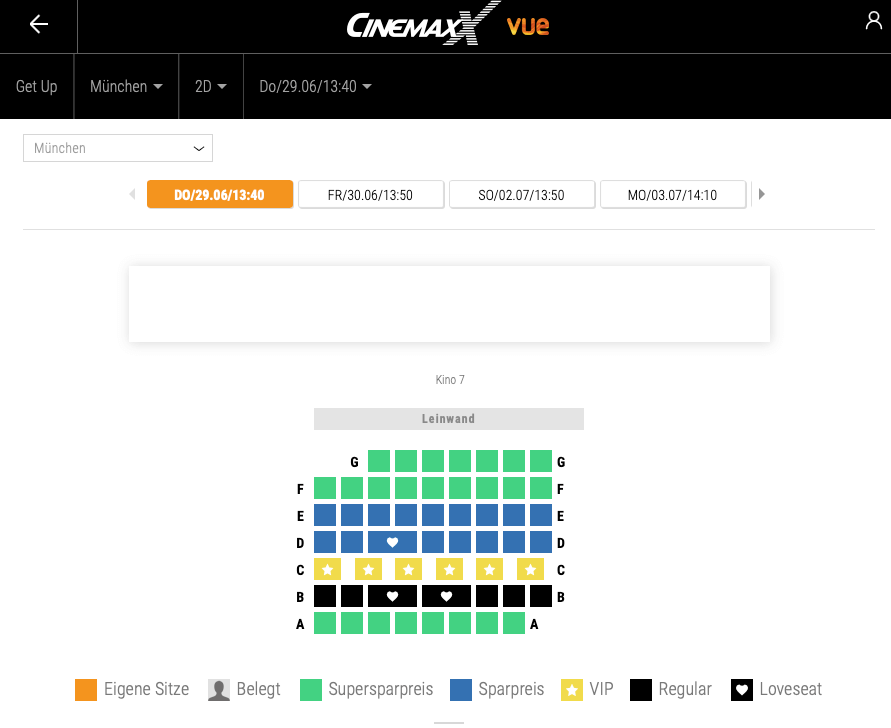Choose the MO/03.07/14:10 showtime button
This screenshot has width=891, height=728.
[x=673, y=195]
